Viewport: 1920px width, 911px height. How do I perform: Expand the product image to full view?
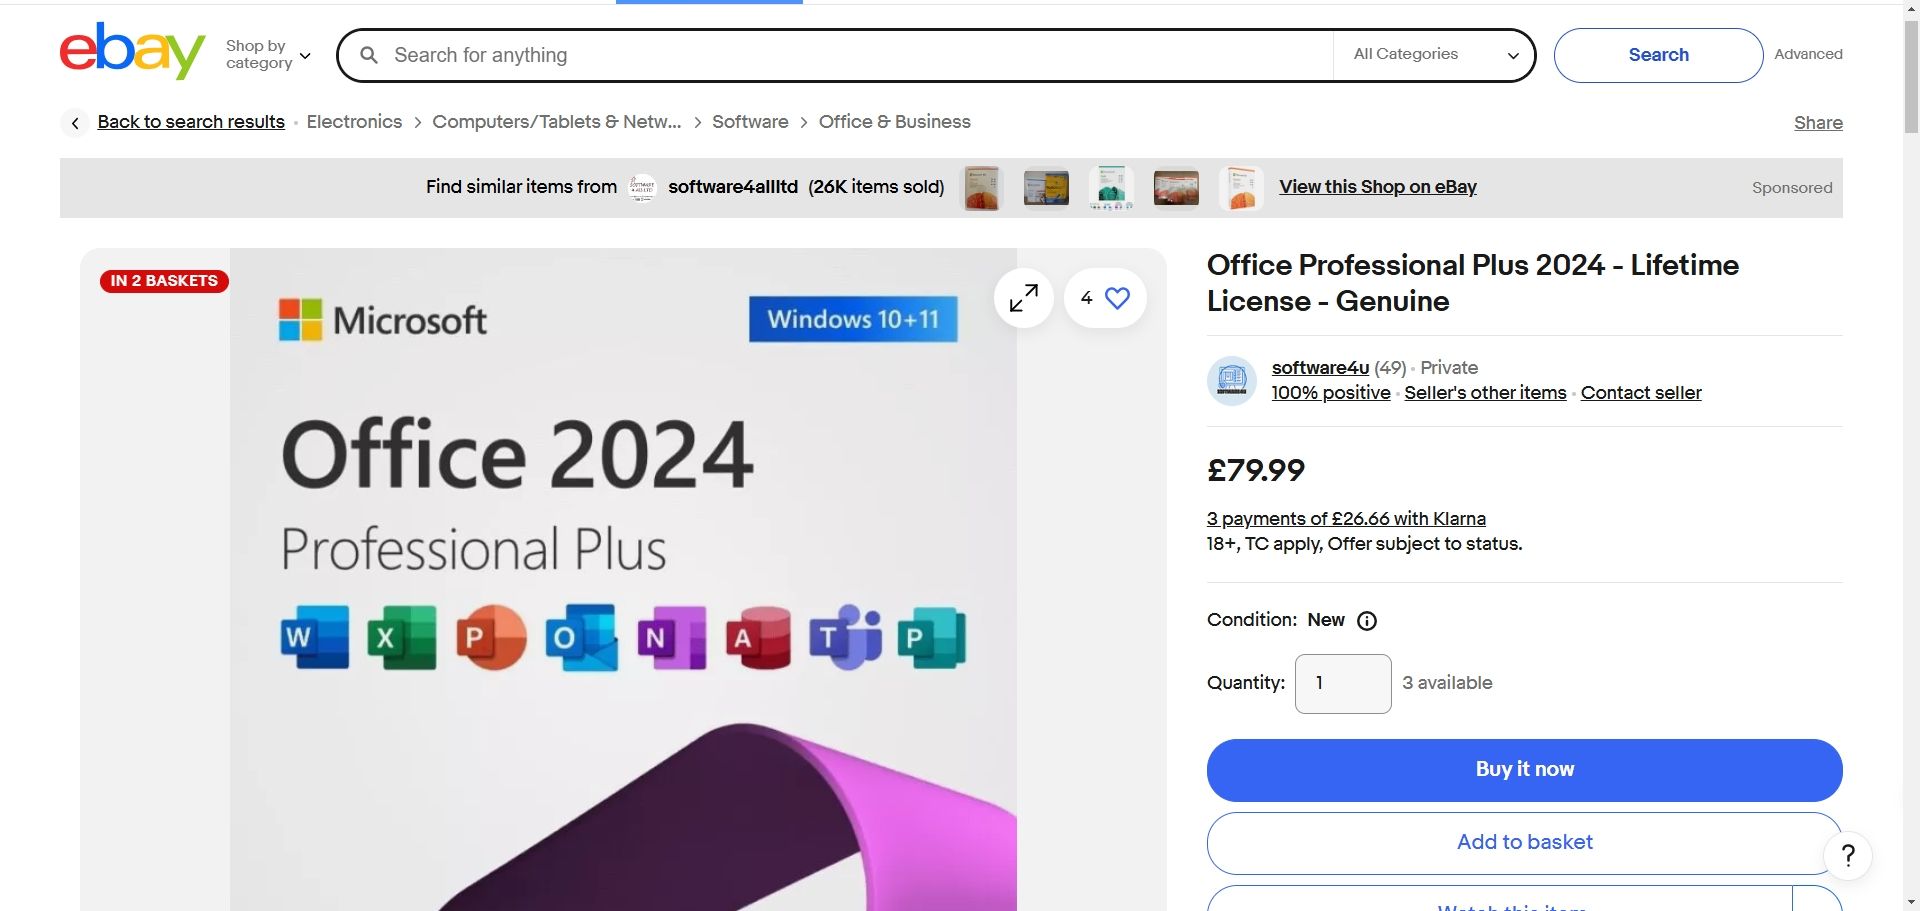click(1023, 298)
